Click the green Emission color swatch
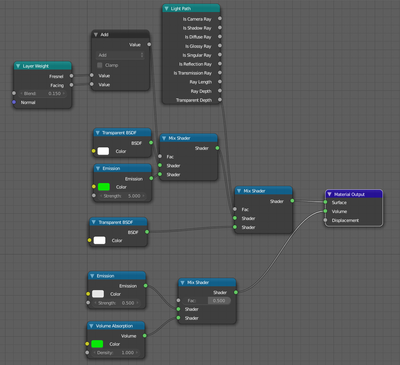The image size is (400, 365). point(104,187)
